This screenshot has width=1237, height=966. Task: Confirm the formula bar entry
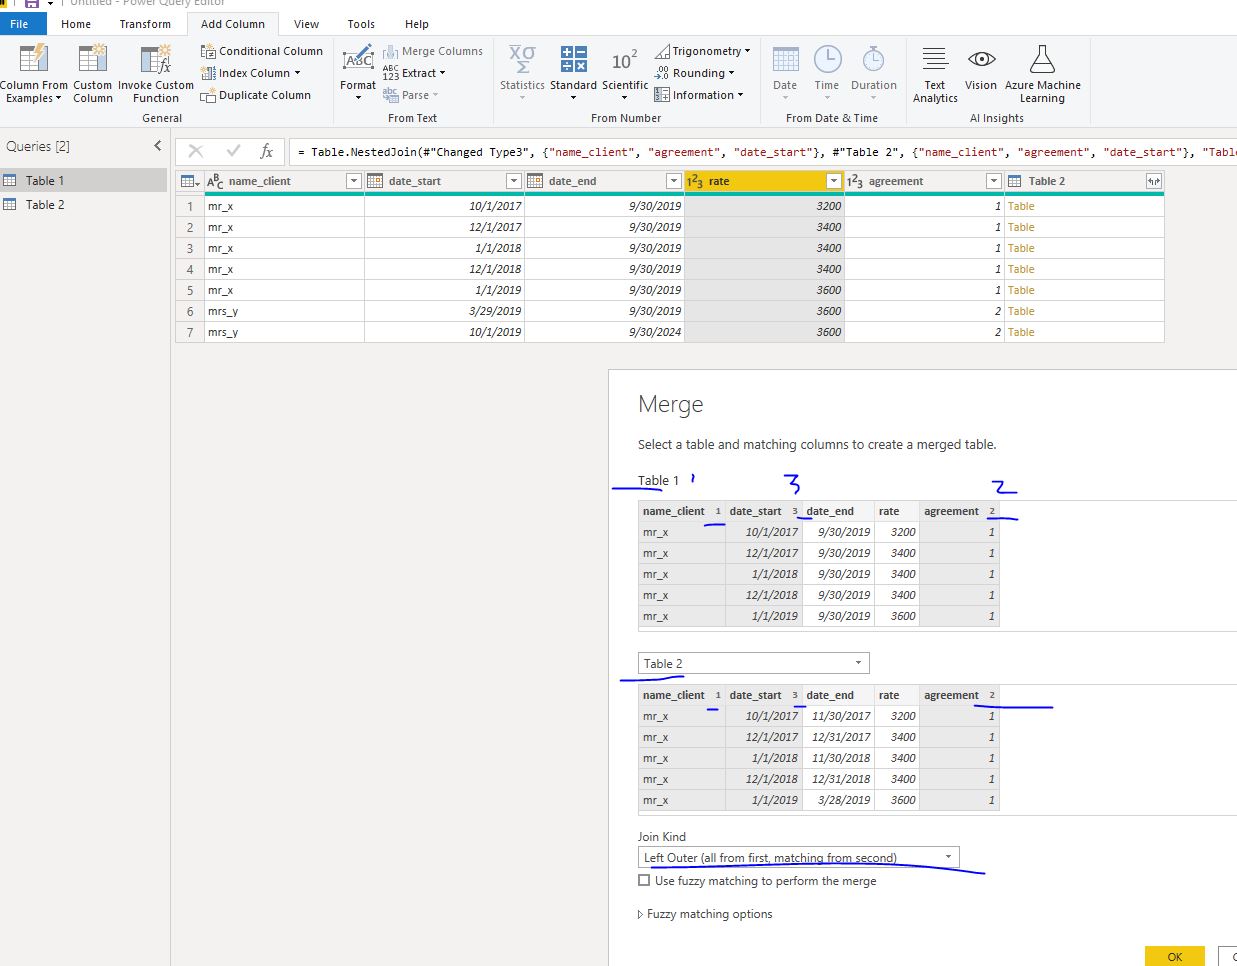pyautogui.click(x=233, y=151)
